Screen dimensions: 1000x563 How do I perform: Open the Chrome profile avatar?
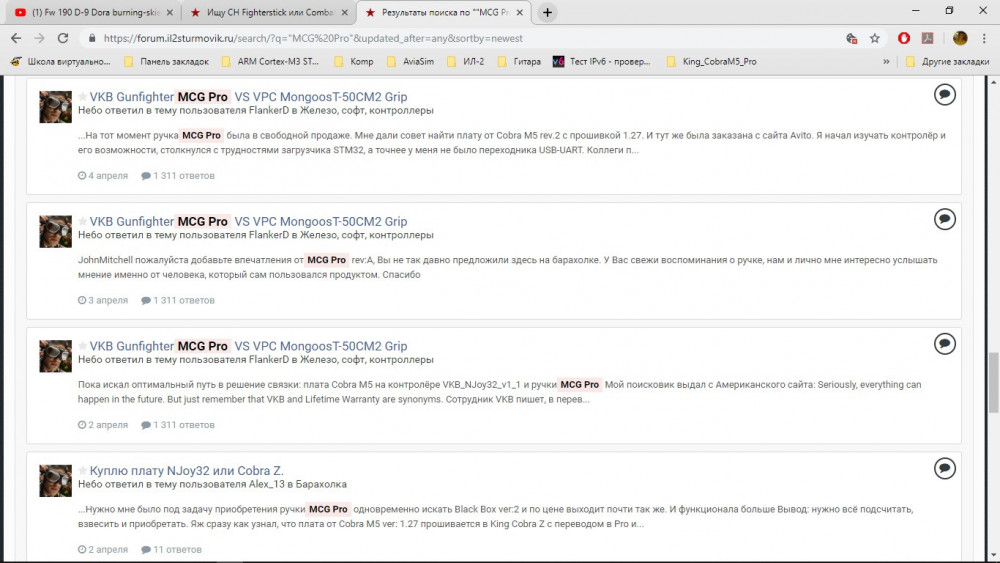[x=960, y=38]
